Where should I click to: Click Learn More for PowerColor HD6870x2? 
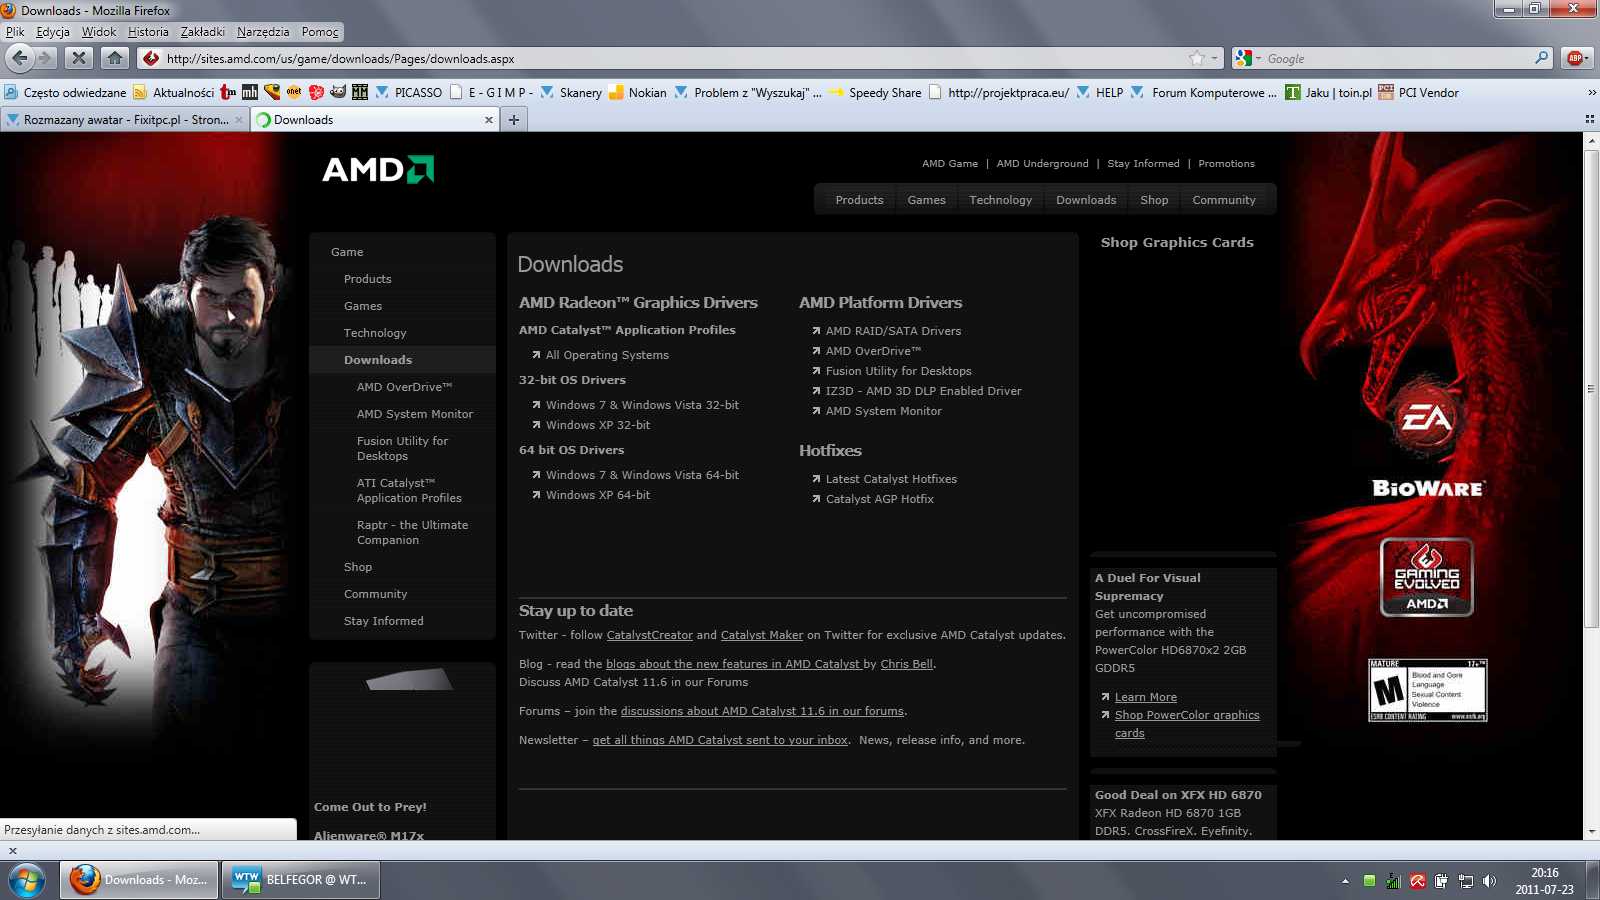click(x=1146, y=697)
